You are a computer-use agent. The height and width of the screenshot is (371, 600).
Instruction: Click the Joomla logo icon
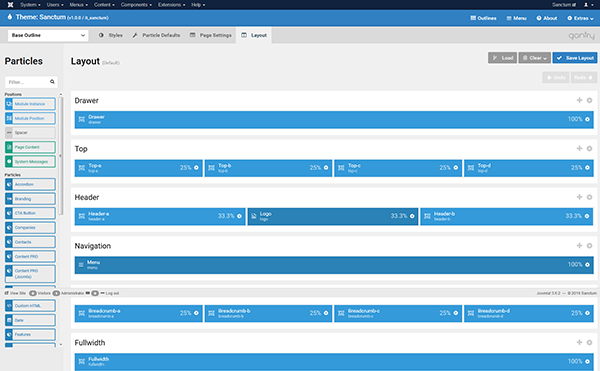(10, 5)
